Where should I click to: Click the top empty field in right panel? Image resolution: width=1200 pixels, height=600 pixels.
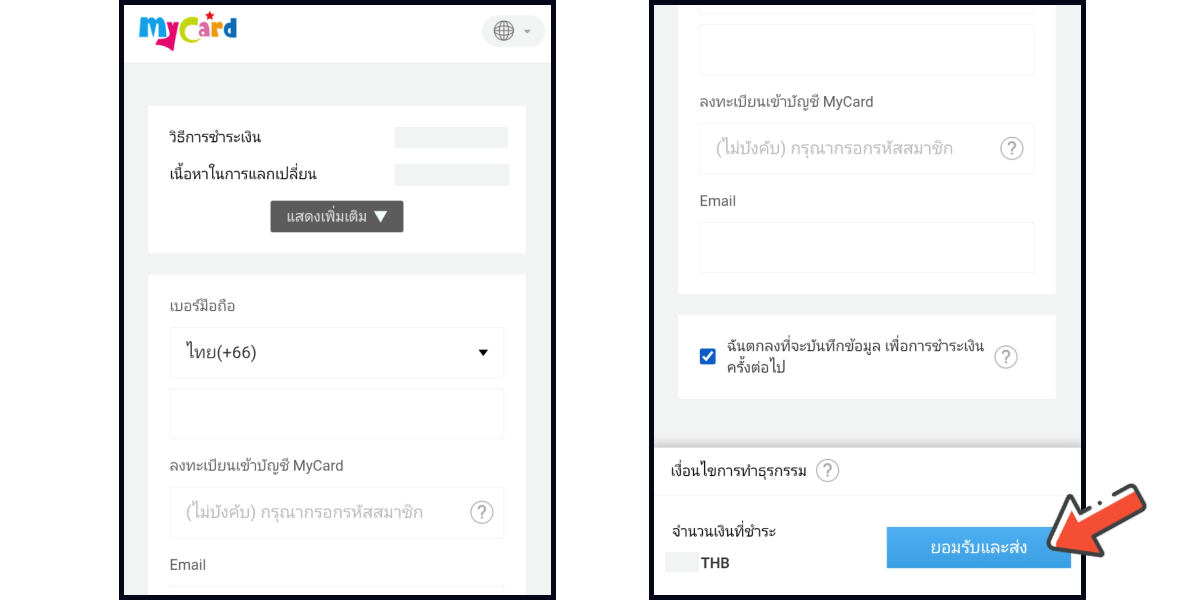[x=866, y=49]
